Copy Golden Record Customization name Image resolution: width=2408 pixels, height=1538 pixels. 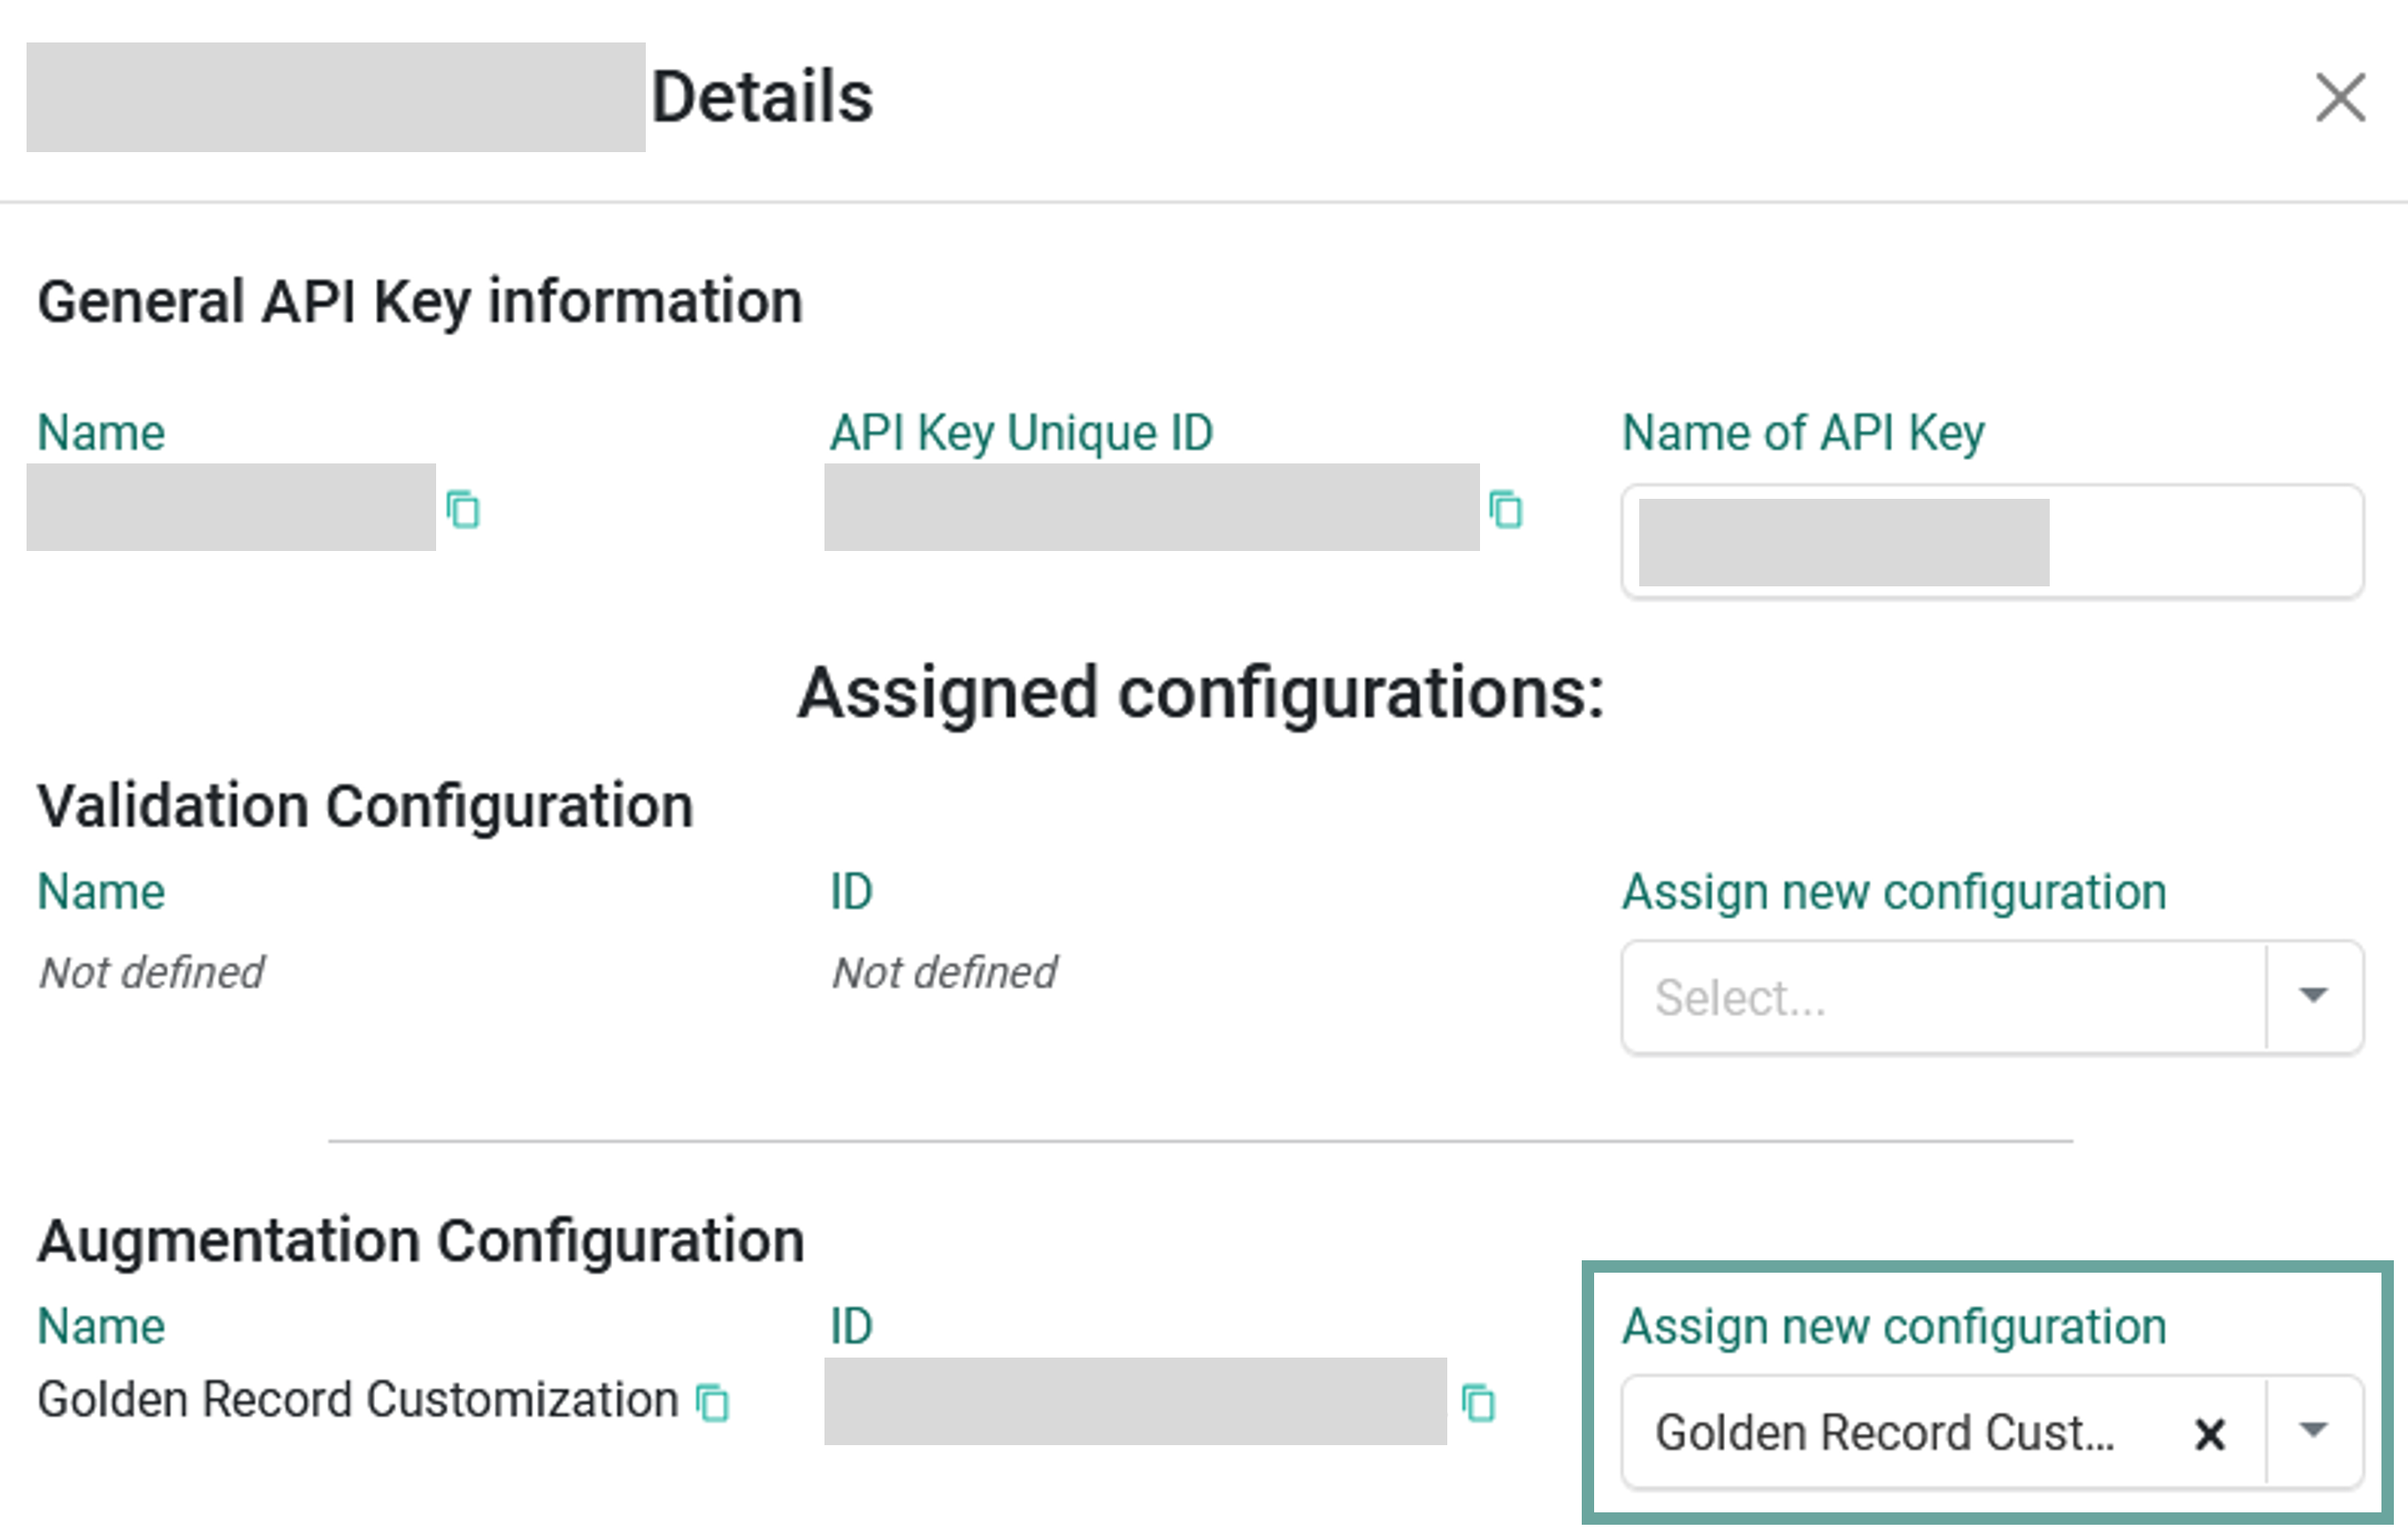point(713,1402)
